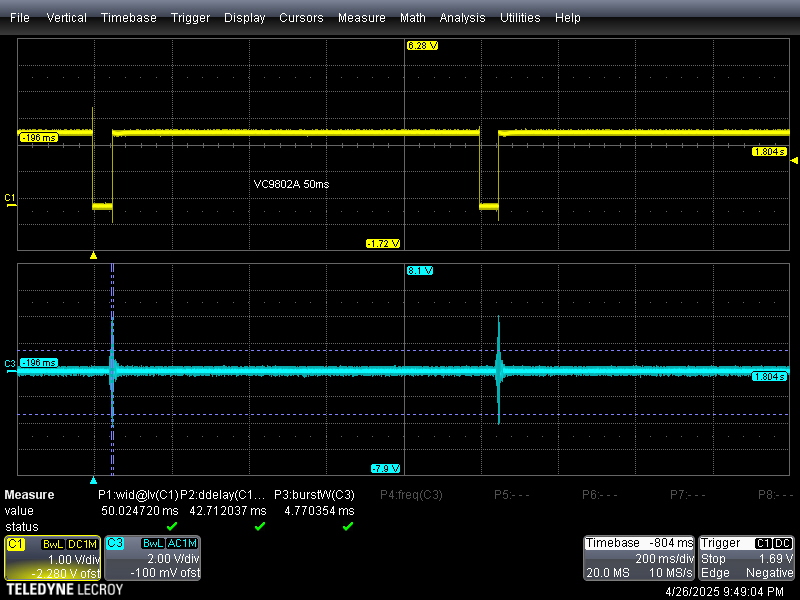Open the Vertical menu

tap(66, 18)
